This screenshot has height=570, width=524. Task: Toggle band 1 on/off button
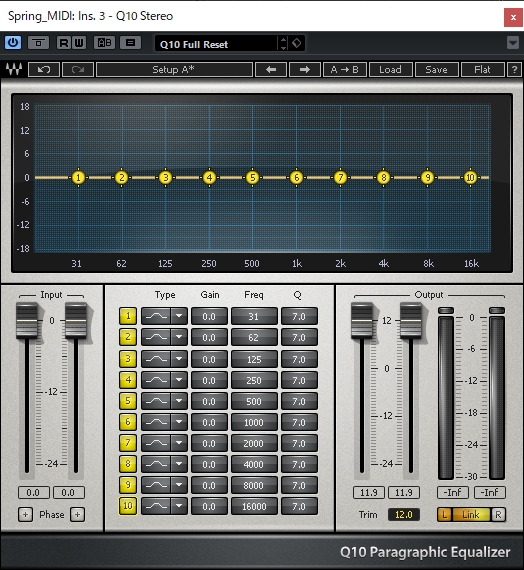click(128, 316)
